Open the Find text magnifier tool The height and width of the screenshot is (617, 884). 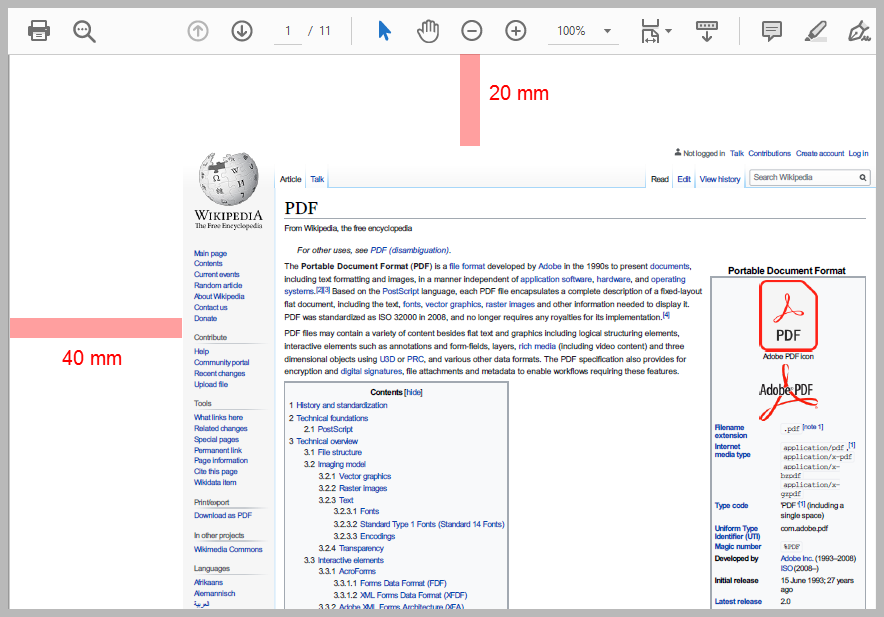click(84, 31)
